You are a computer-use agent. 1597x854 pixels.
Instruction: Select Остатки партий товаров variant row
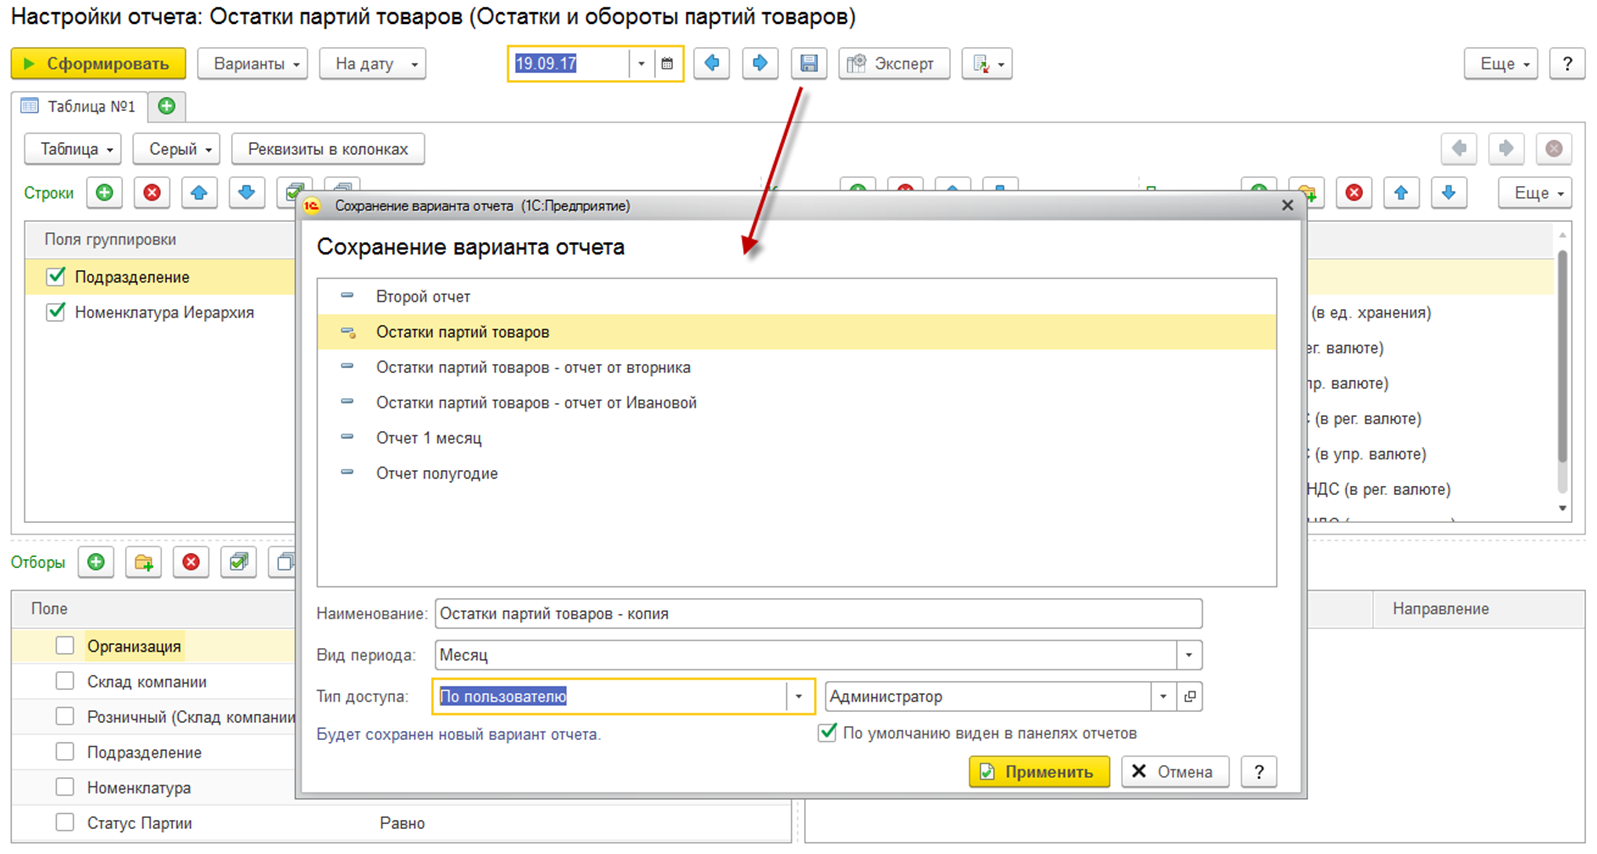[797, 332]
